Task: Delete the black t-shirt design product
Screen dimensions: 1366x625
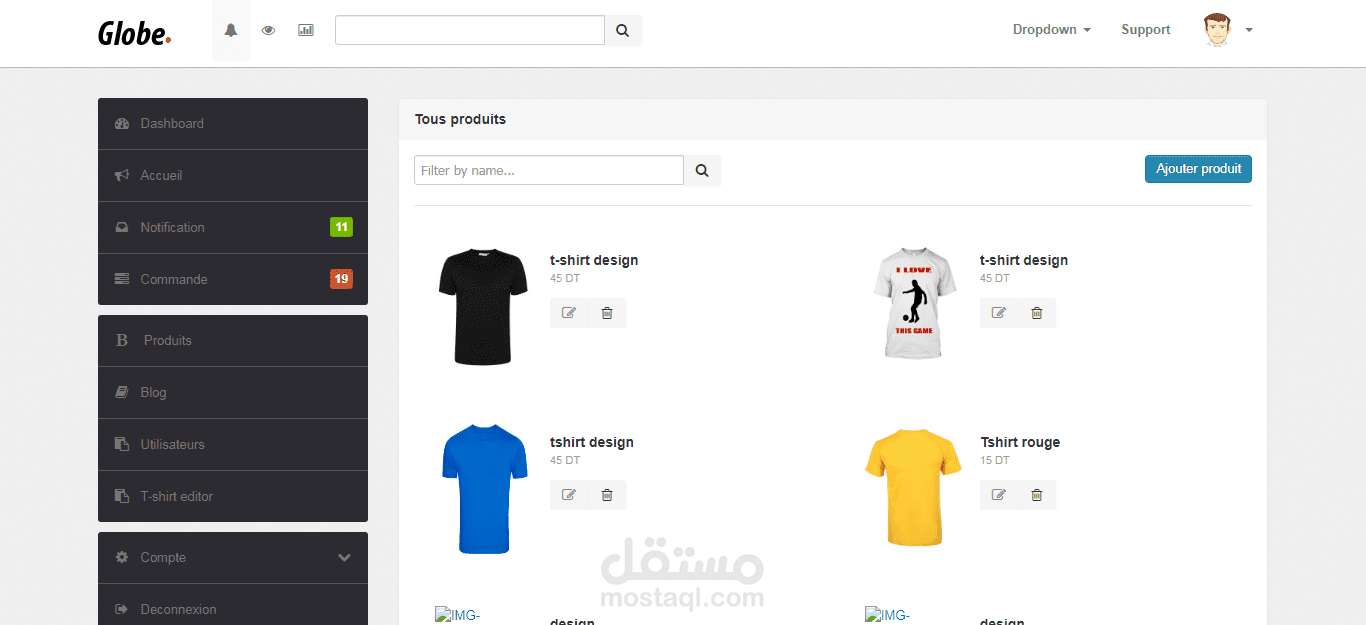Action: [607, 313]
